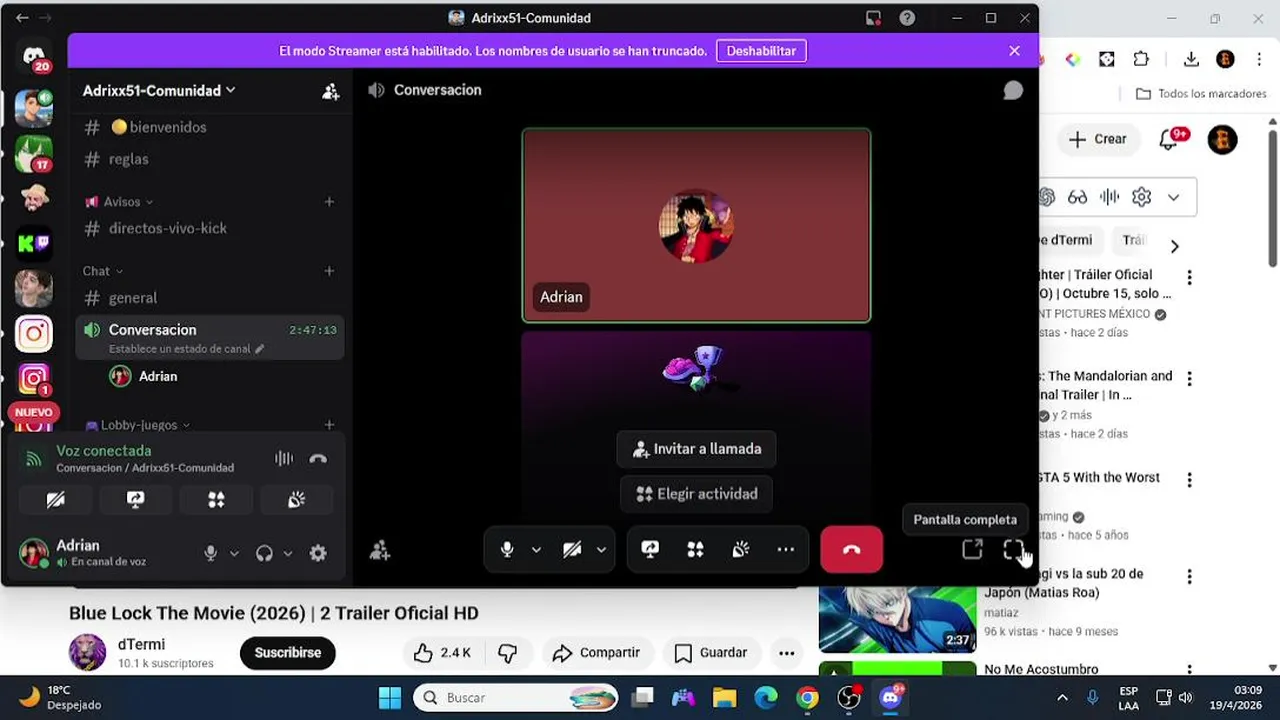Pop out the call into separate window
The width and height of the screenshot is (1280, 720).
[x=972, y=549]
